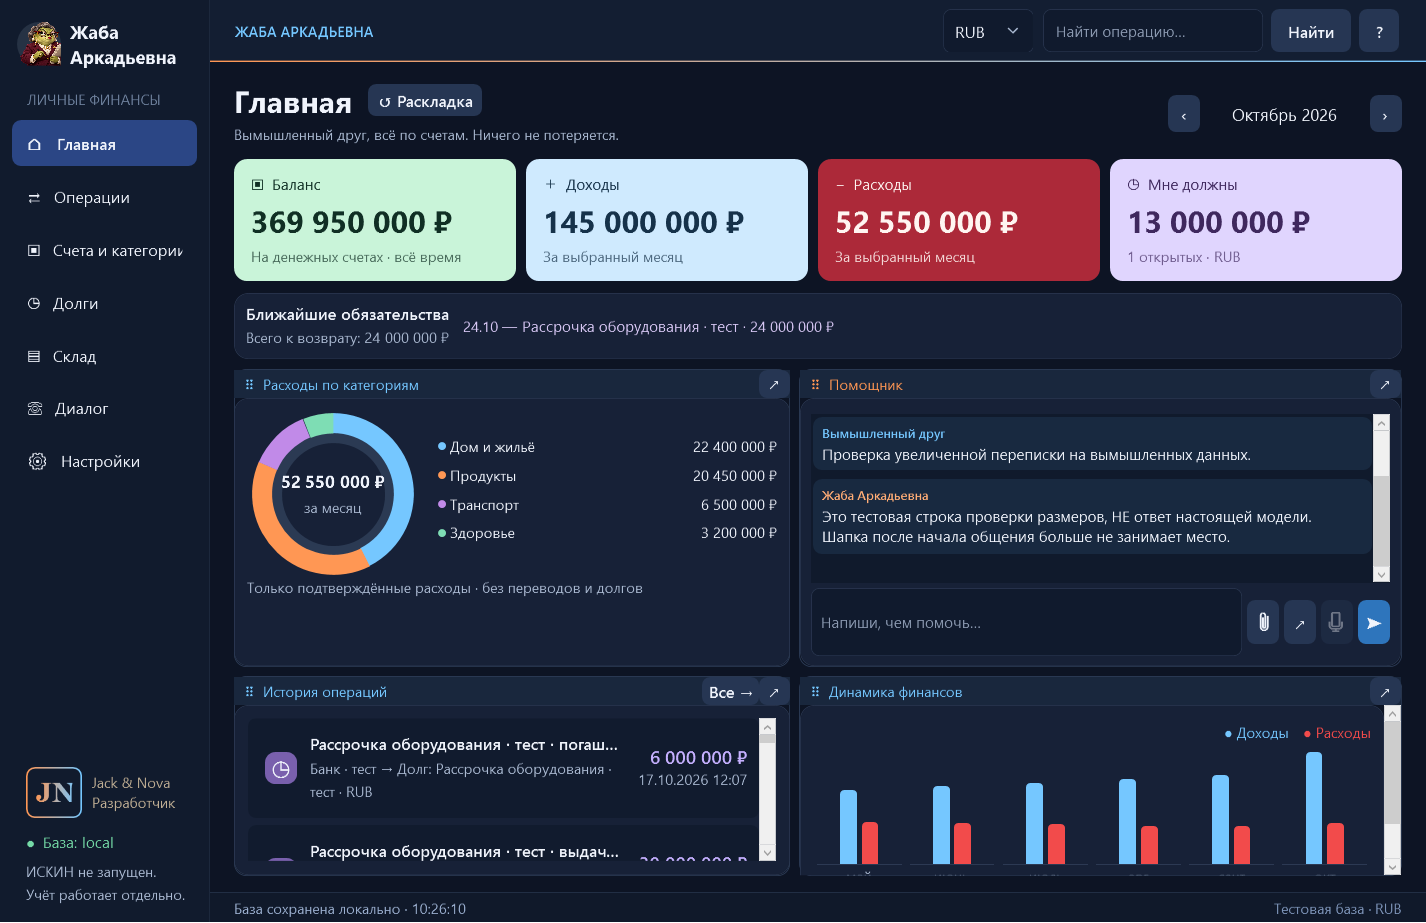Focus the Найти операцию search field

tap(1152, 32)
